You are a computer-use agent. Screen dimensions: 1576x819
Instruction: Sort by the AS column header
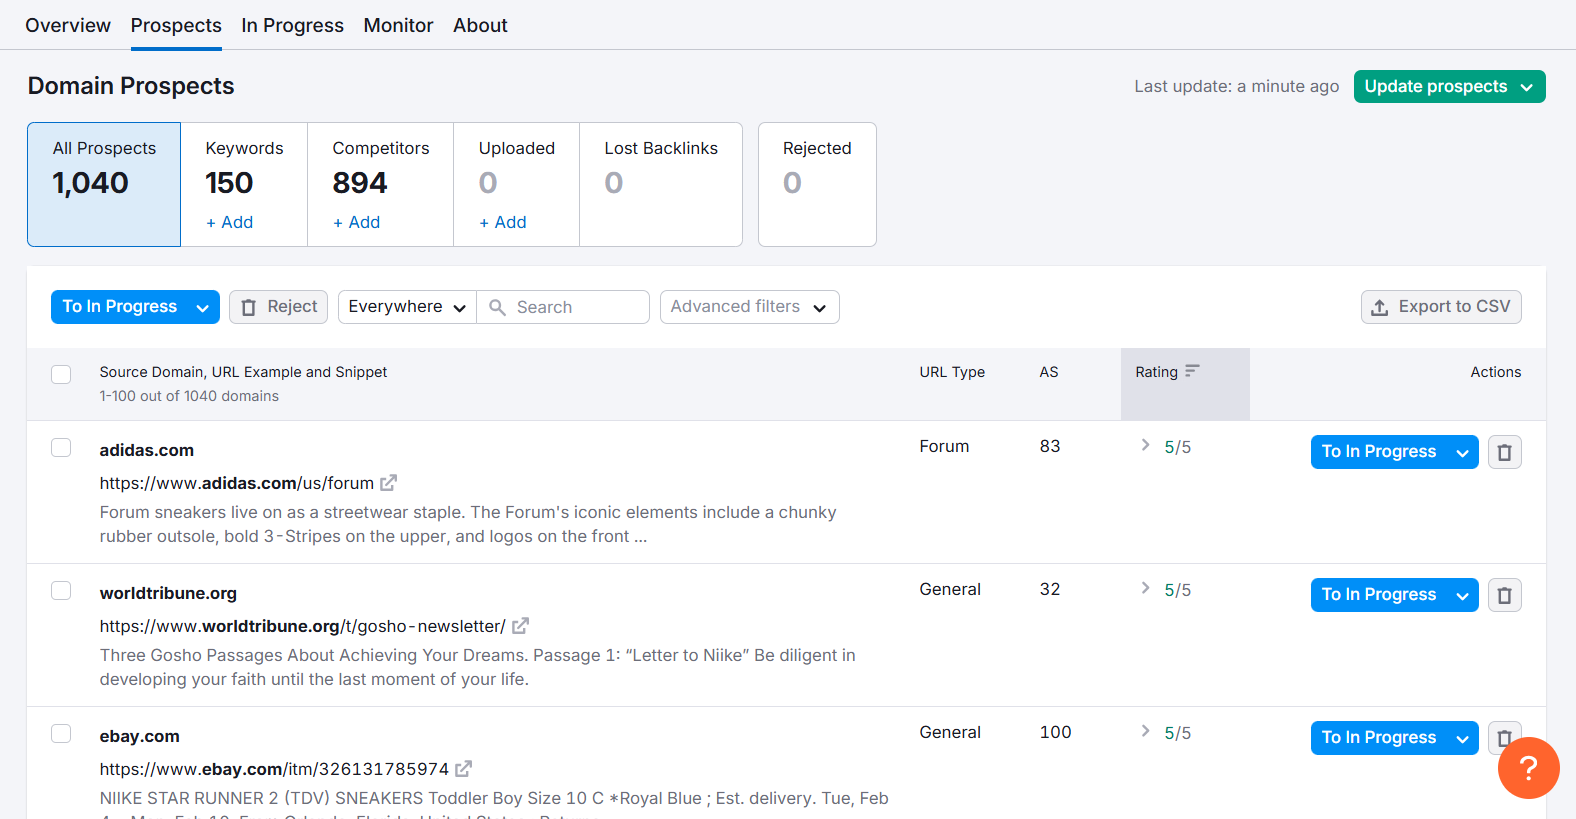(x=1048, y=372)
